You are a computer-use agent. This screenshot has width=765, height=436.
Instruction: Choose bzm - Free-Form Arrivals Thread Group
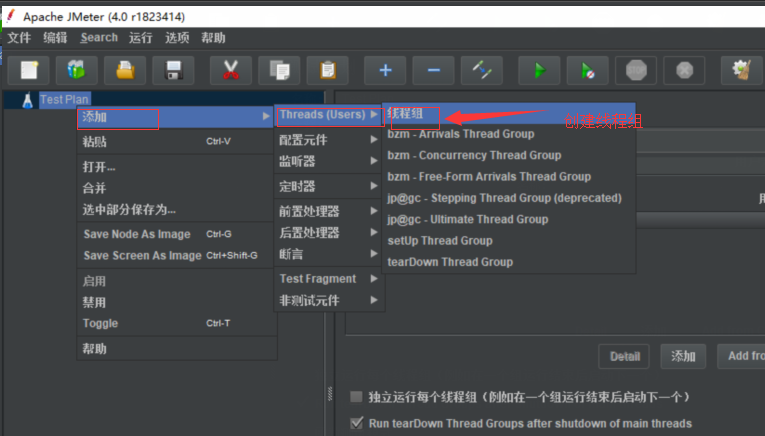tap(509, 177)
